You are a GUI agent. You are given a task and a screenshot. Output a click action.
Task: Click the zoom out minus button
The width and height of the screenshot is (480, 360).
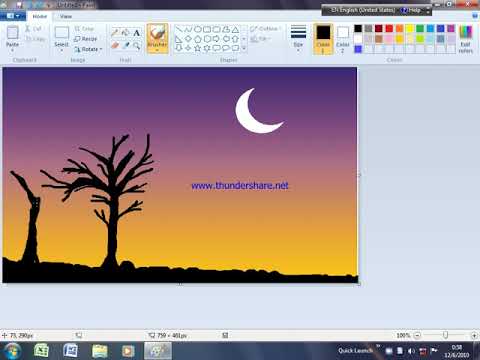[x=417, y=335]
